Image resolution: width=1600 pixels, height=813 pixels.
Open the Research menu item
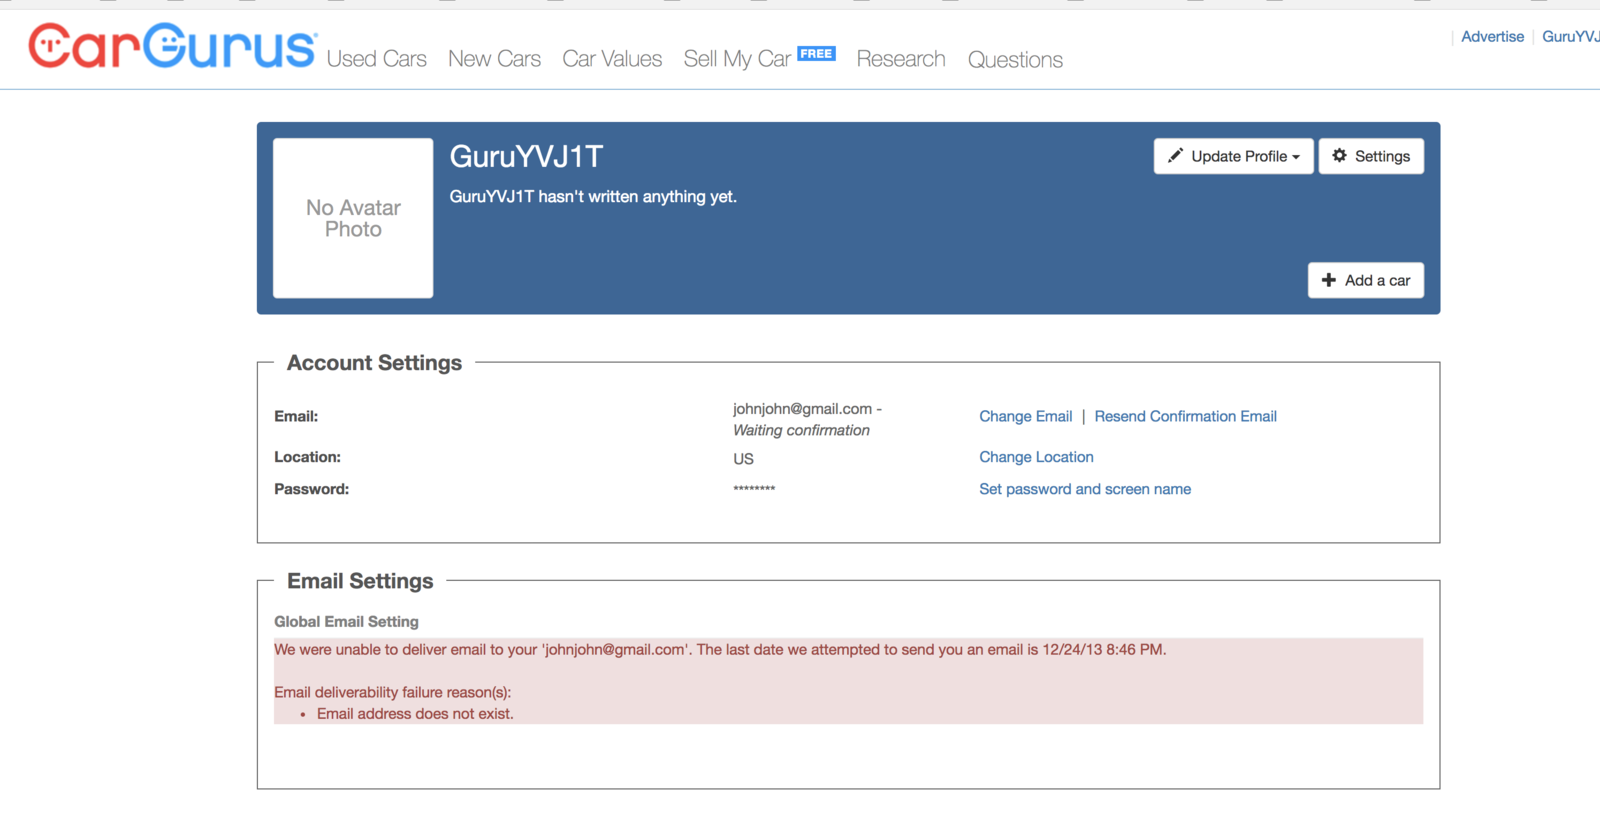tap(900, 59)
